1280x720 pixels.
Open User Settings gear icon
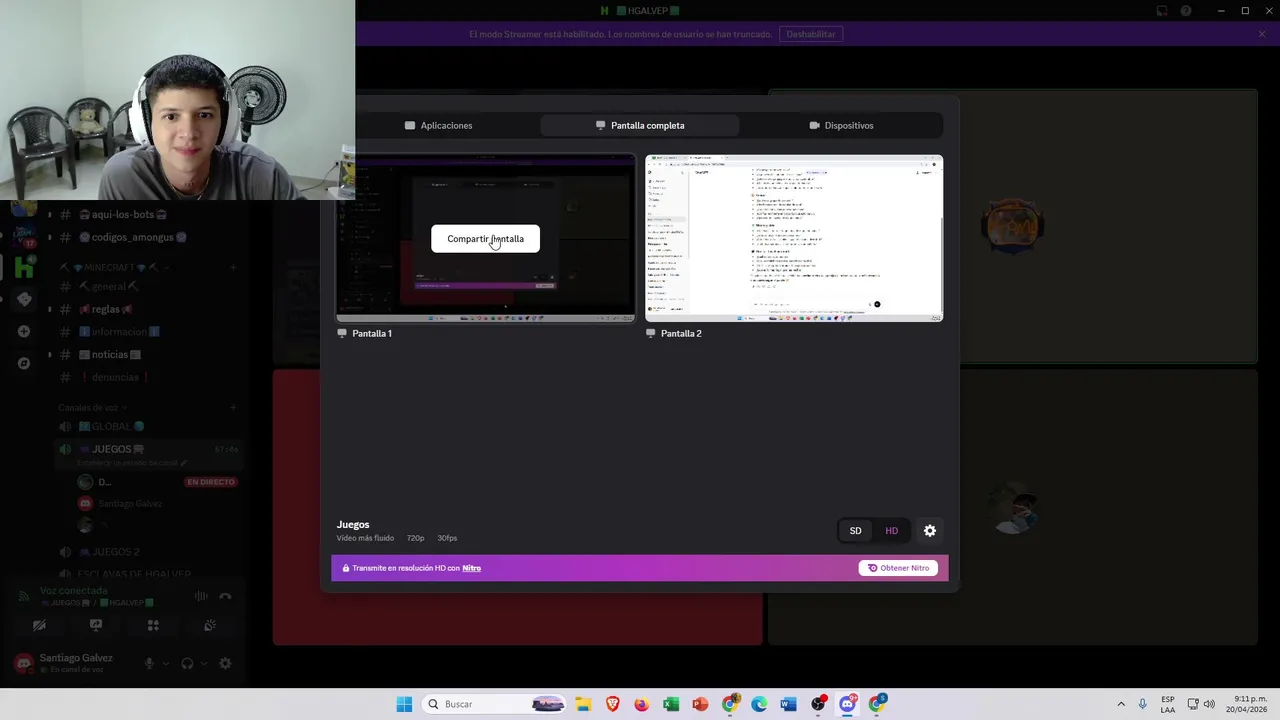point(225,663)
